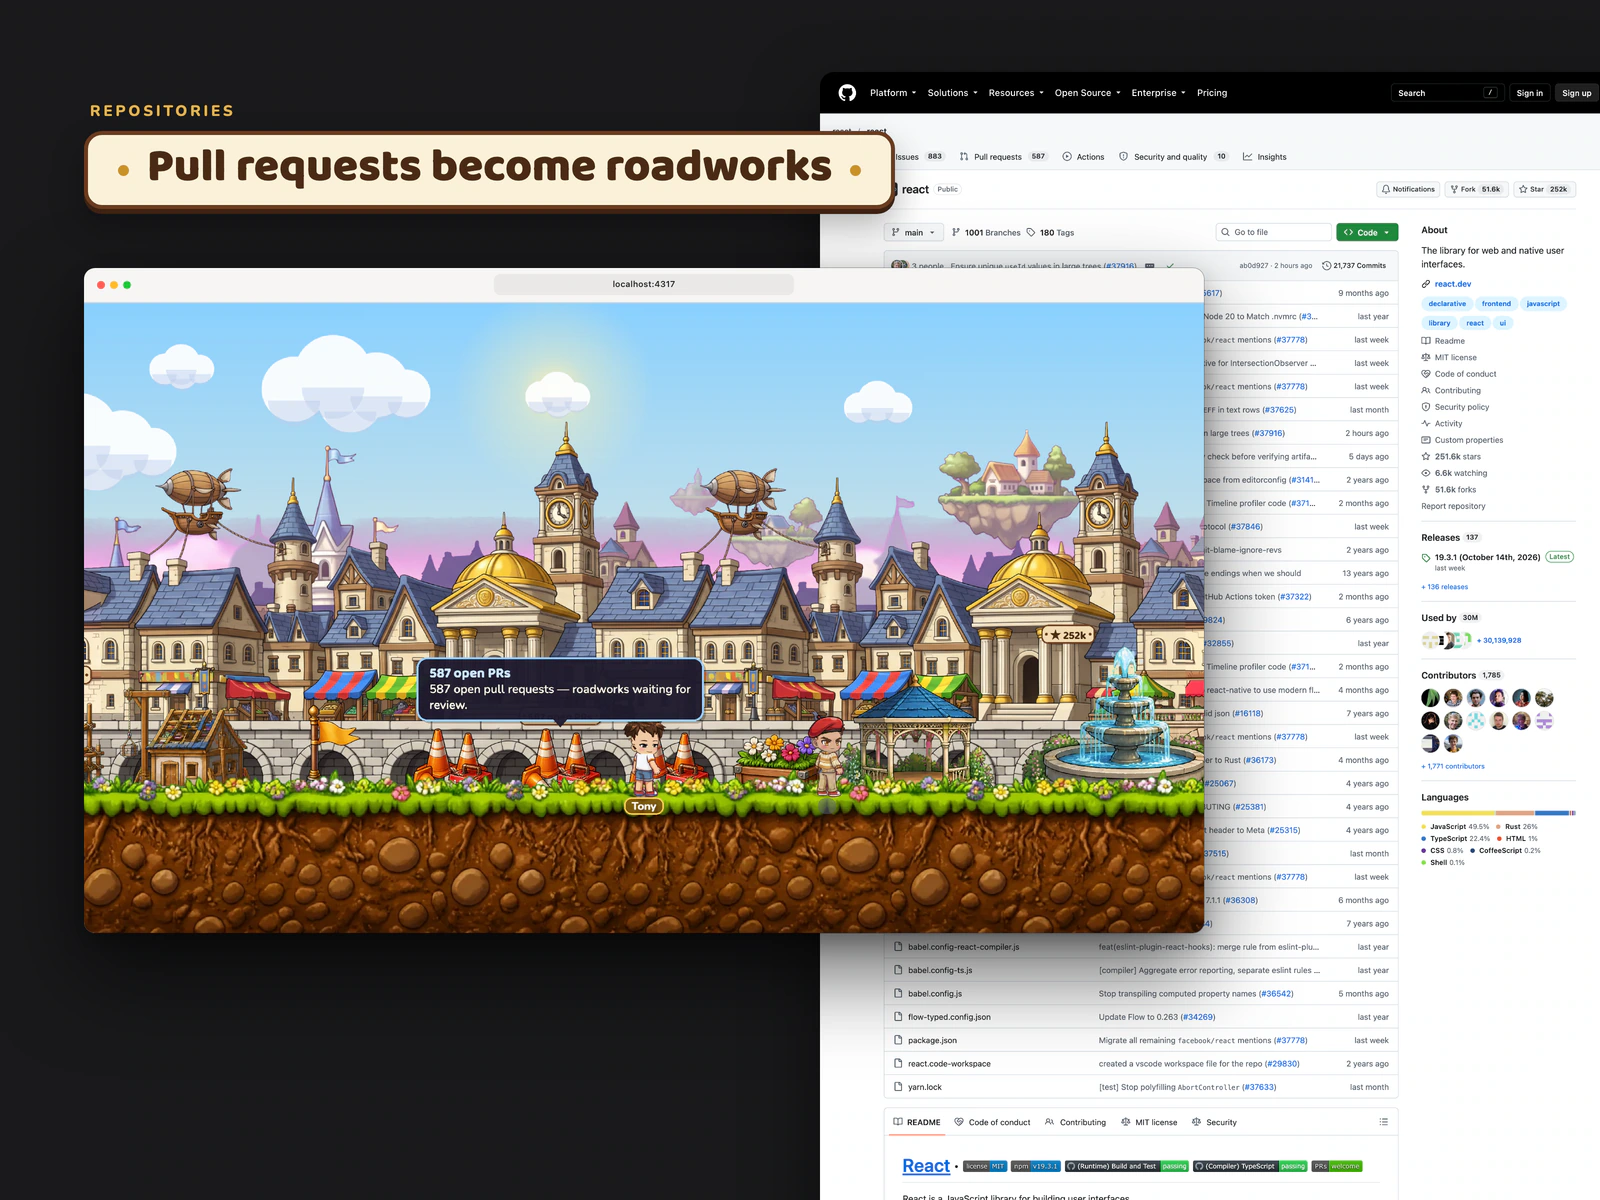Click the Readme book icon in About
The width and height of the screenshot is (1600, 1200).
click(1426, 341)
